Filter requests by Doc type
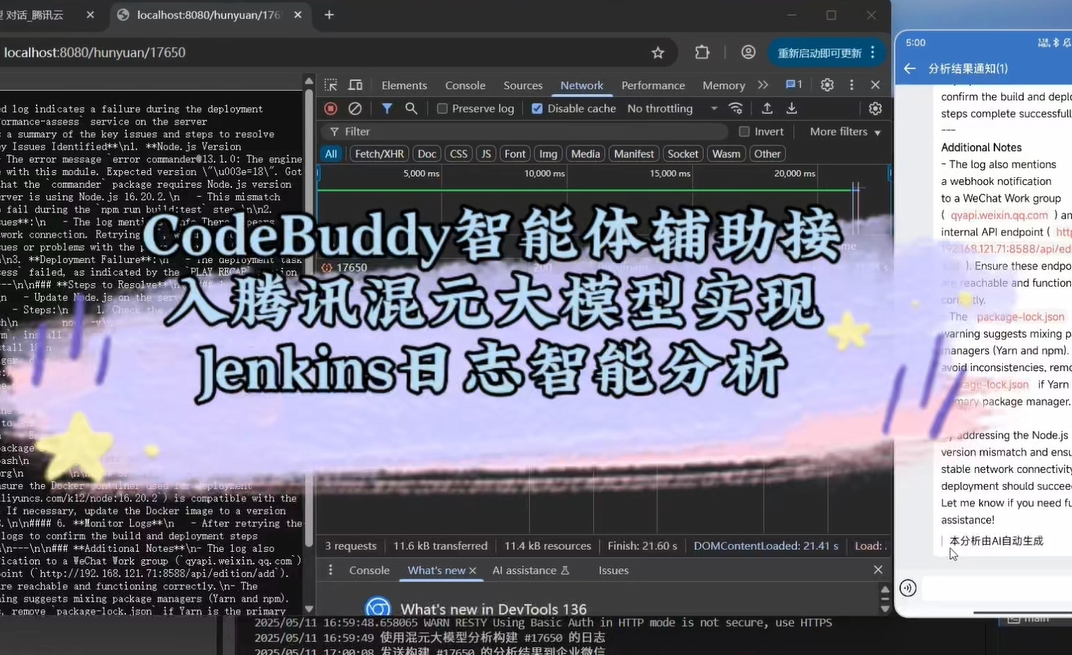Screen dimensions: 1072x655 (x=427, y=154)
